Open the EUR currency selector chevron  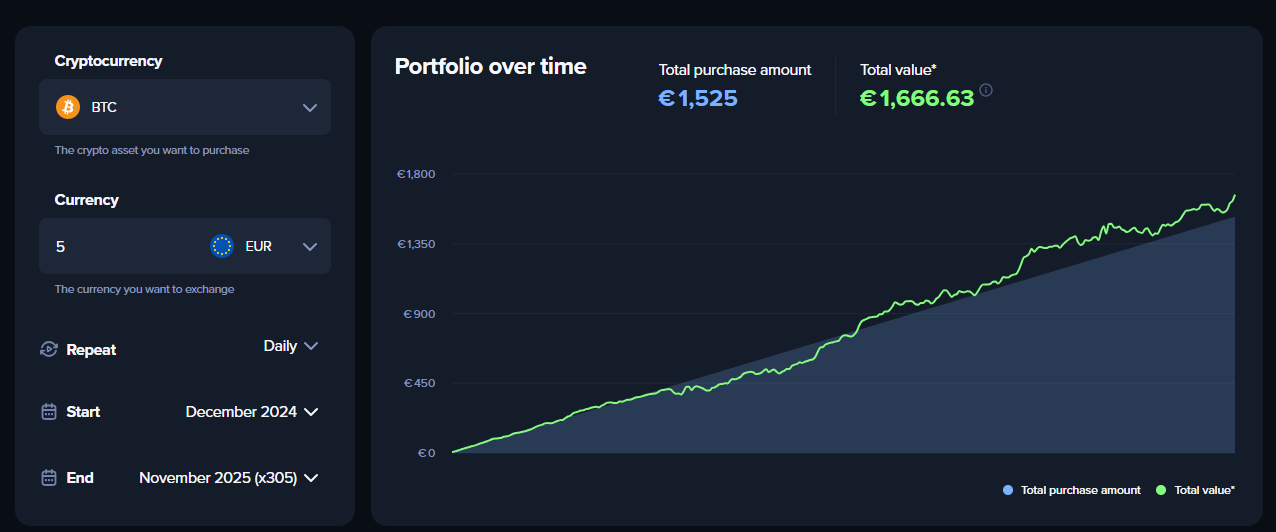[310, 246]
